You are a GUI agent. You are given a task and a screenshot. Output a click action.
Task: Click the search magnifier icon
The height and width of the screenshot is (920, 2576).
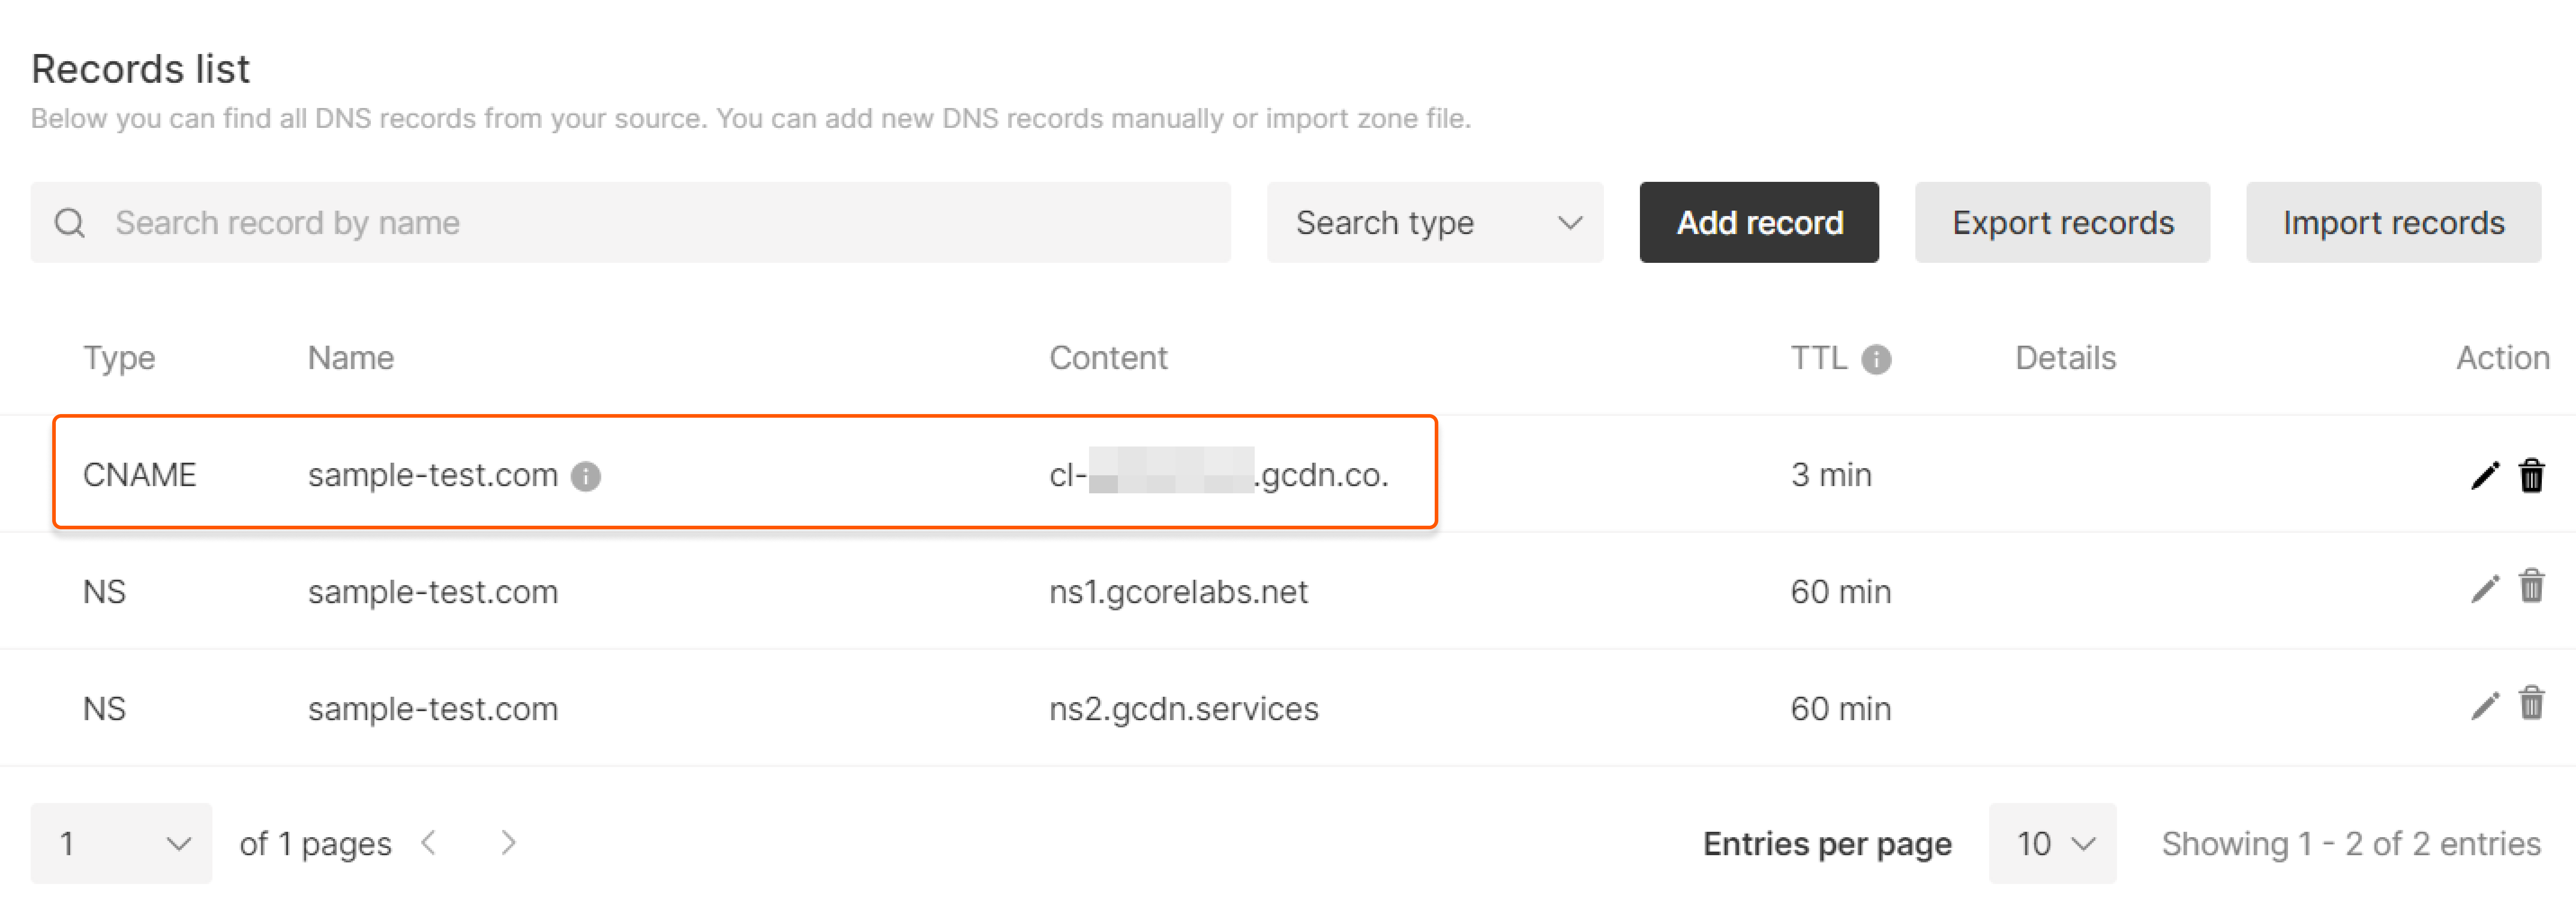click(x=70, y=223)
